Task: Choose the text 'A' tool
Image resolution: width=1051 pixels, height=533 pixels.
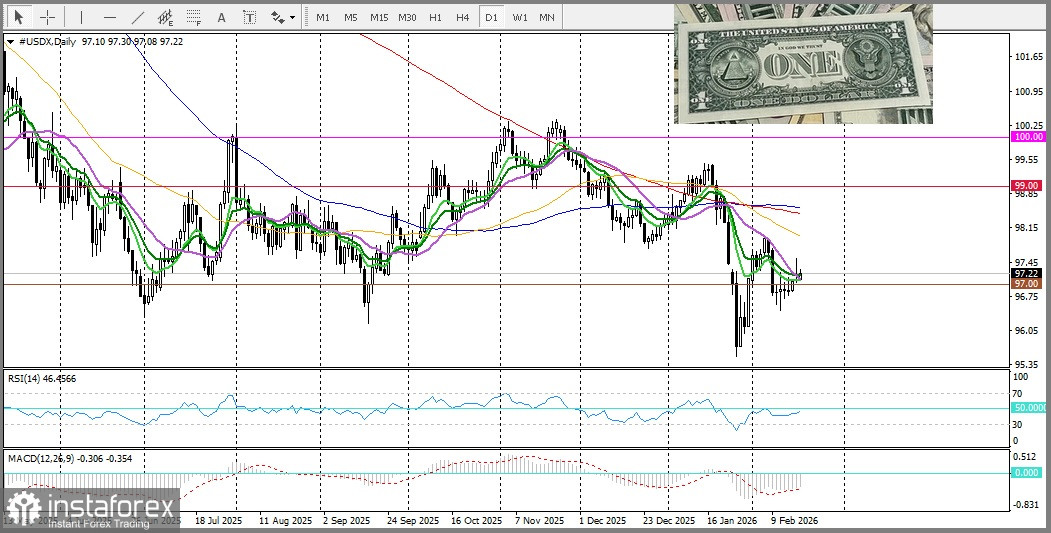Action: click(221, 17)
